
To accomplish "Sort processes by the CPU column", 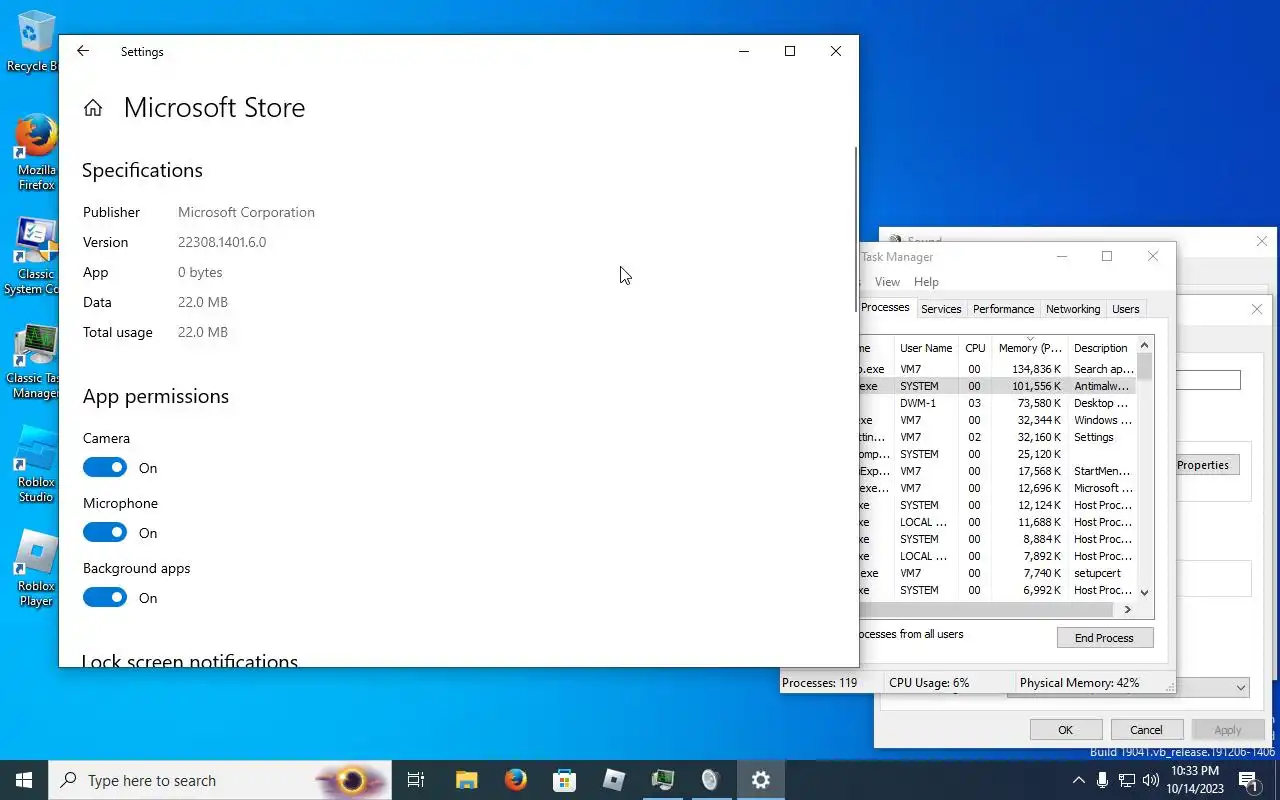I will tap(975, 348).
